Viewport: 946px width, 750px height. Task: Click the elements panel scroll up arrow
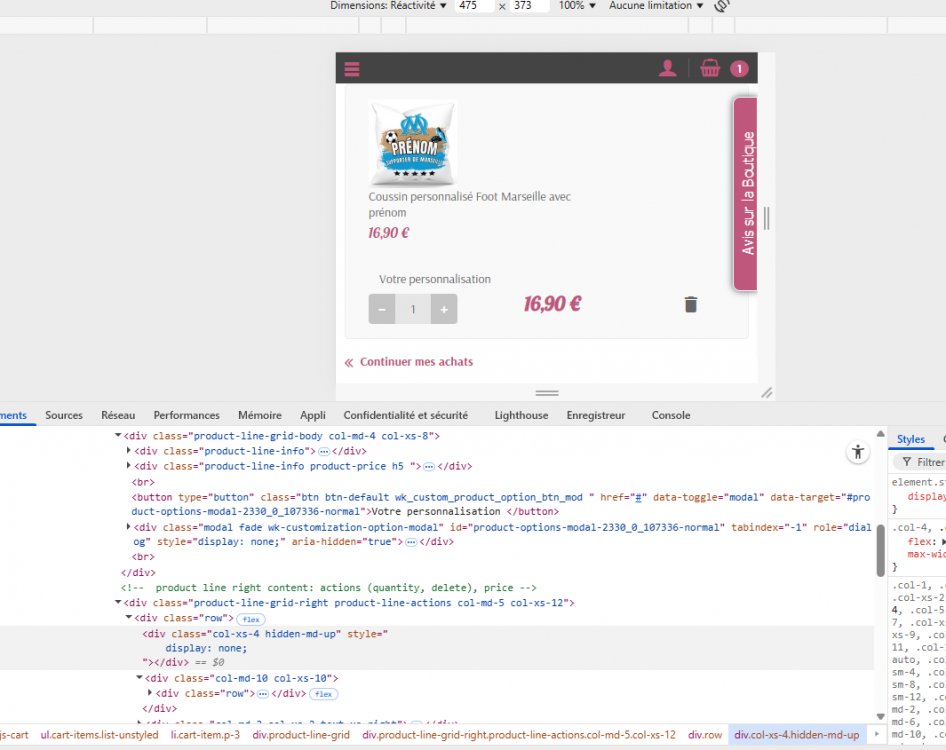(880, 434)
